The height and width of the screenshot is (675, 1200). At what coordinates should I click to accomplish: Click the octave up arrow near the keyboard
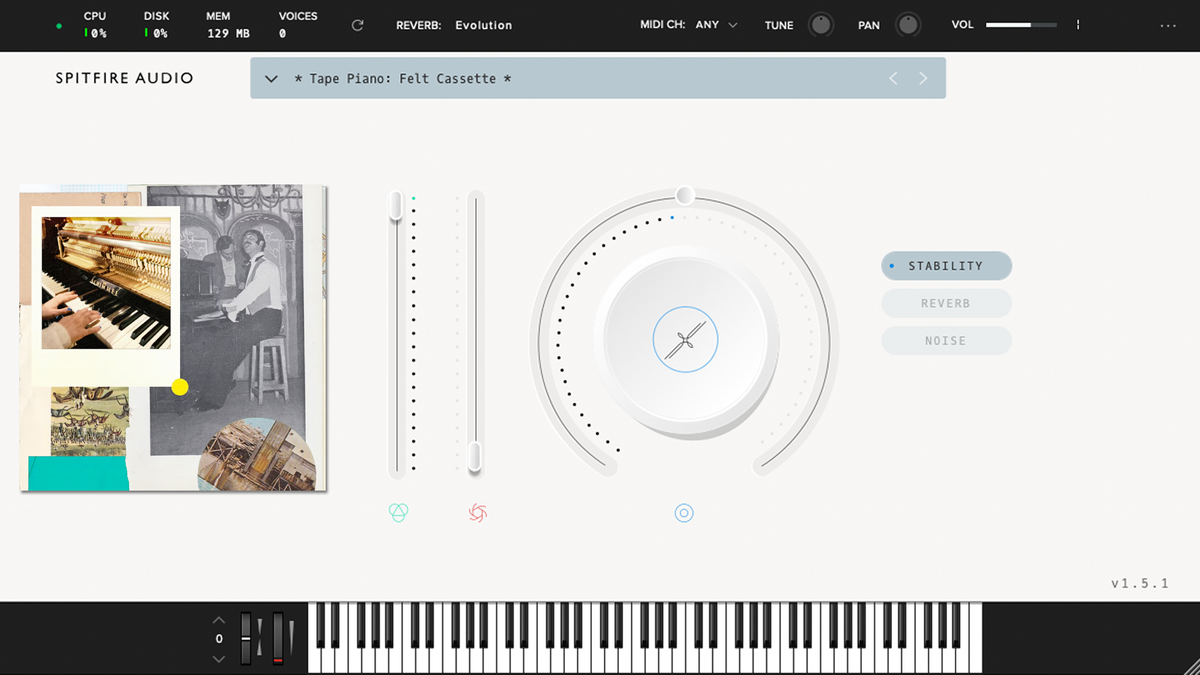point(218,618)
